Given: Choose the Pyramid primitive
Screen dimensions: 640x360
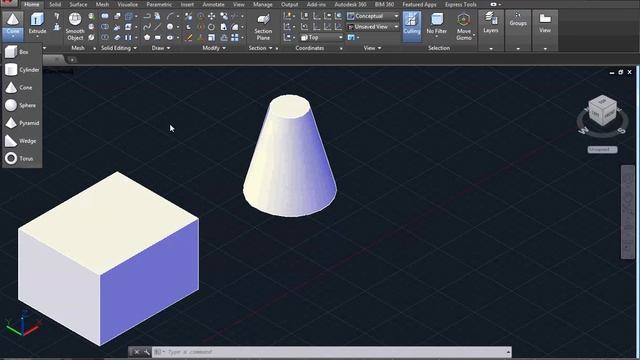Looking at the screenshot, I should click(22, 123).
